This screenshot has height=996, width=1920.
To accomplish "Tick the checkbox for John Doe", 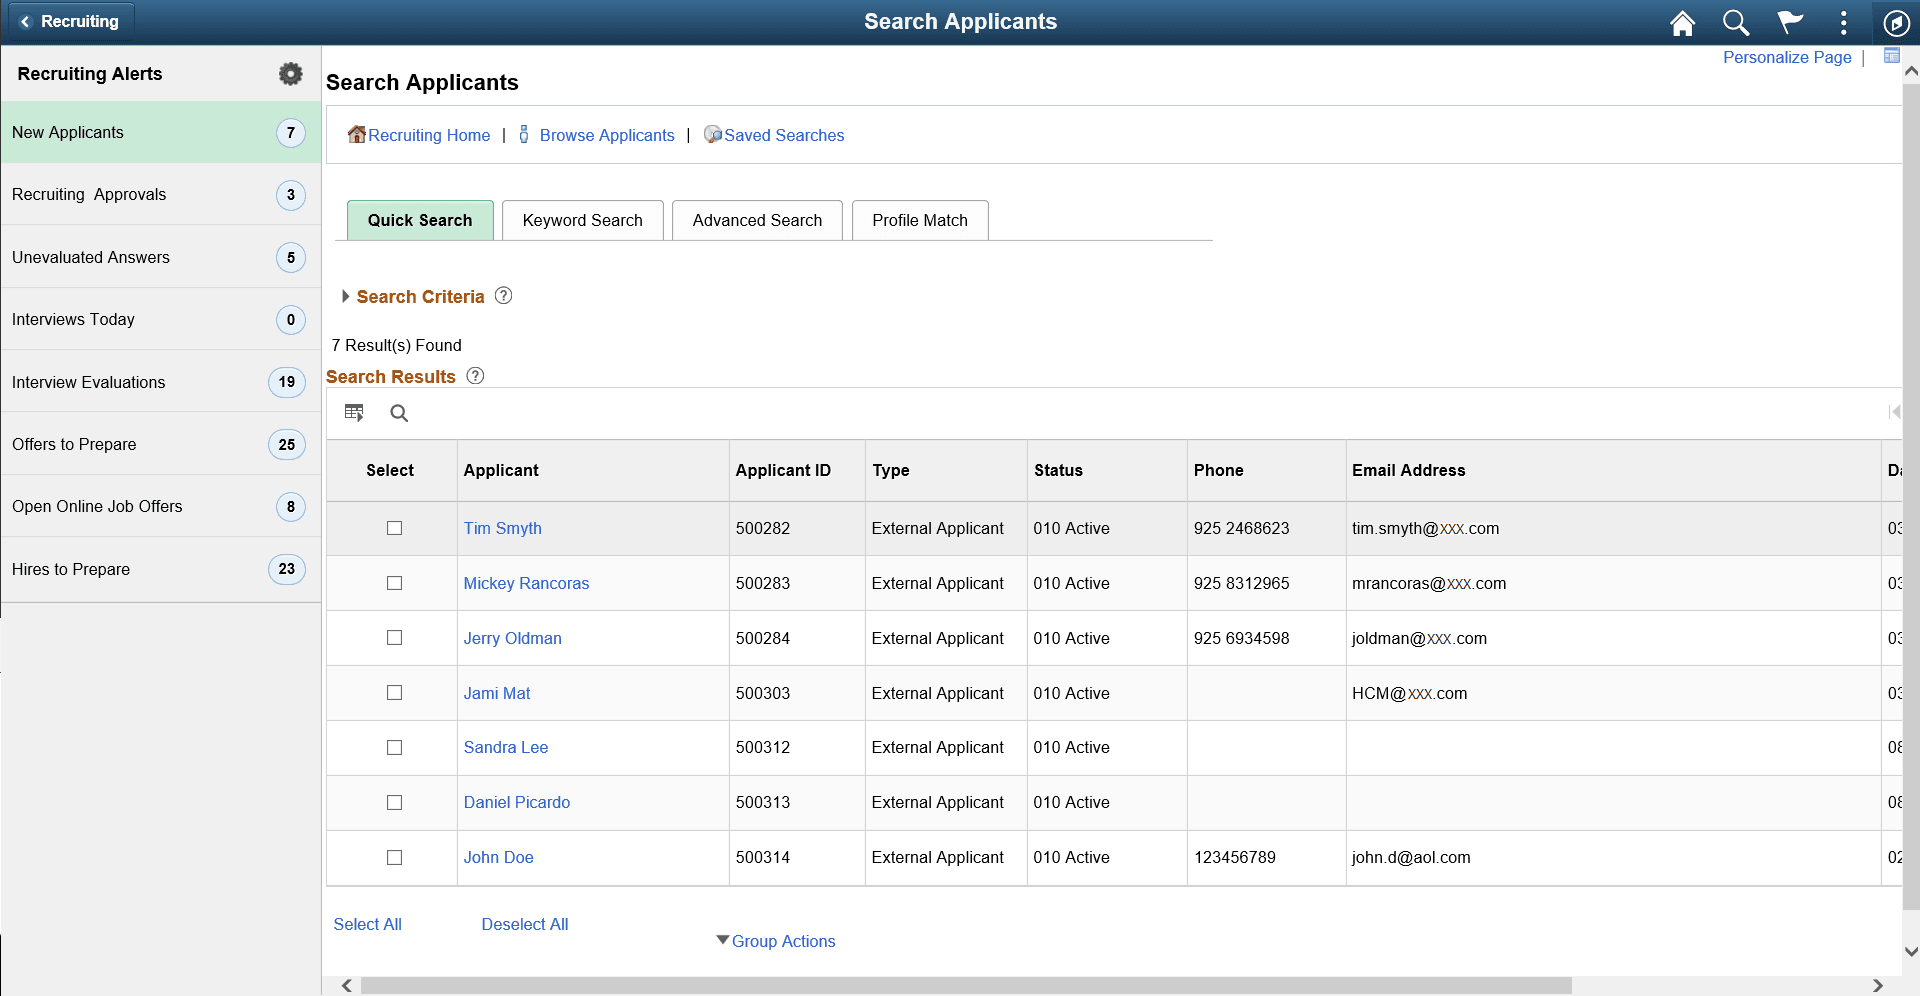I will [x=395, y=857].
